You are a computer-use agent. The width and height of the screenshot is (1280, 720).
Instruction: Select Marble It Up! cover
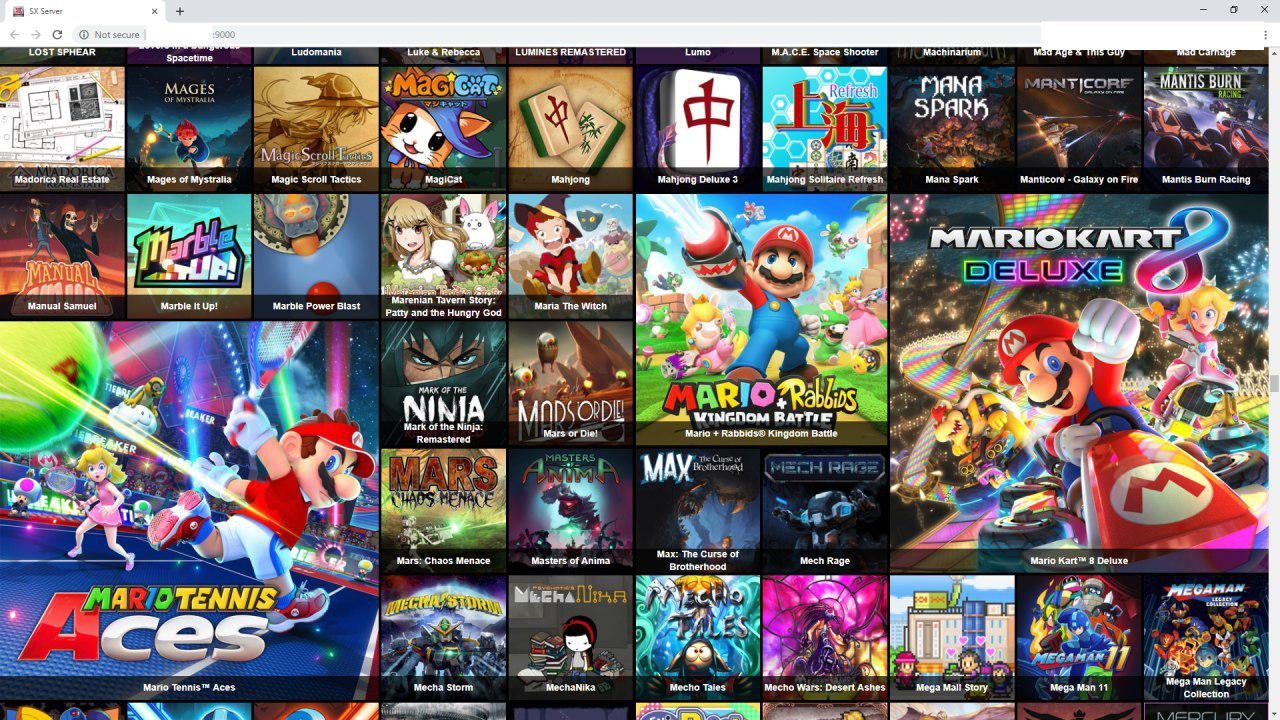click(189, 256)
